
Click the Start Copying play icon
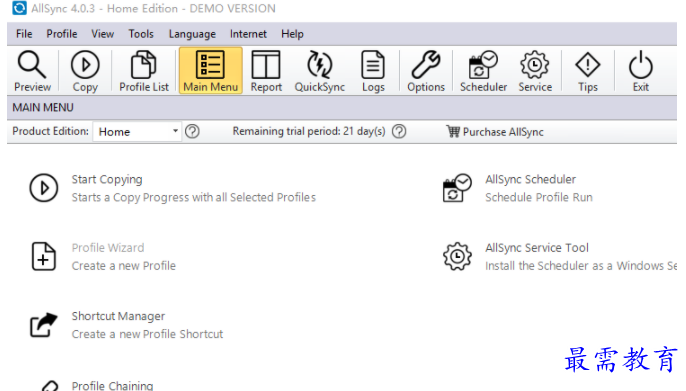coord(43,188)
